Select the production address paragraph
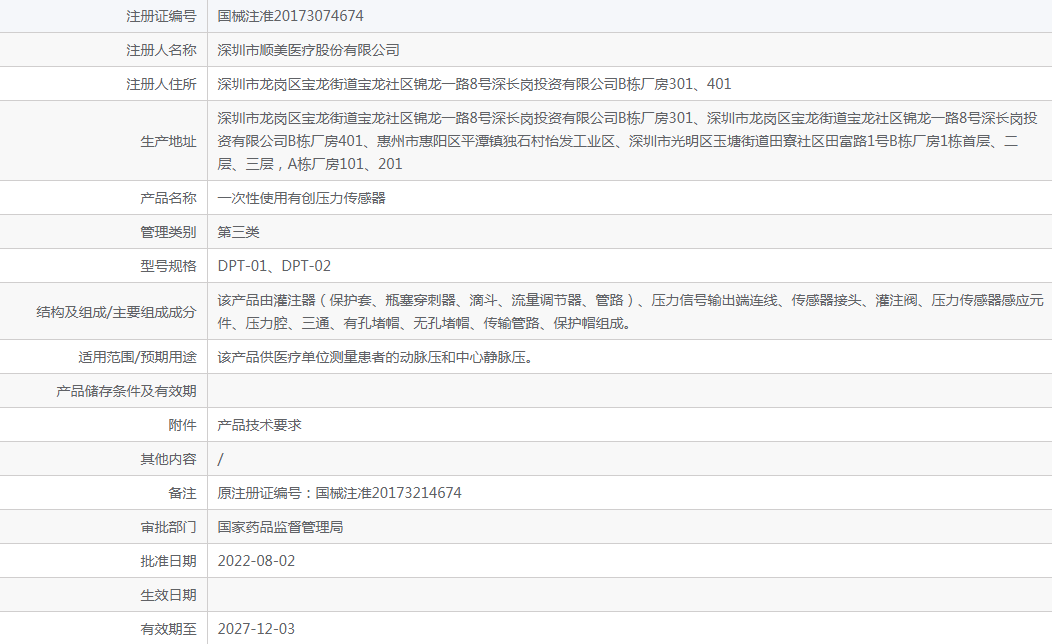The height and width of the screenshot is (644, 1052). (x=627, y=141)
